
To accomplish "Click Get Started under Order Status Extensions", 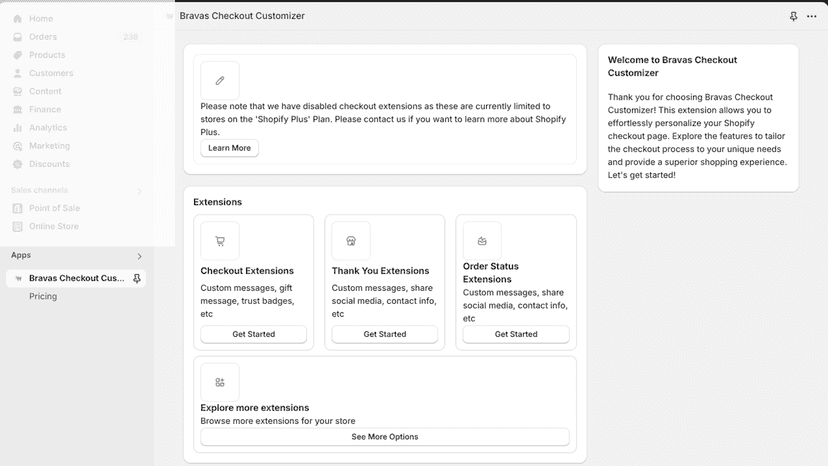I will pyautogui.click(x=516, y=334).
